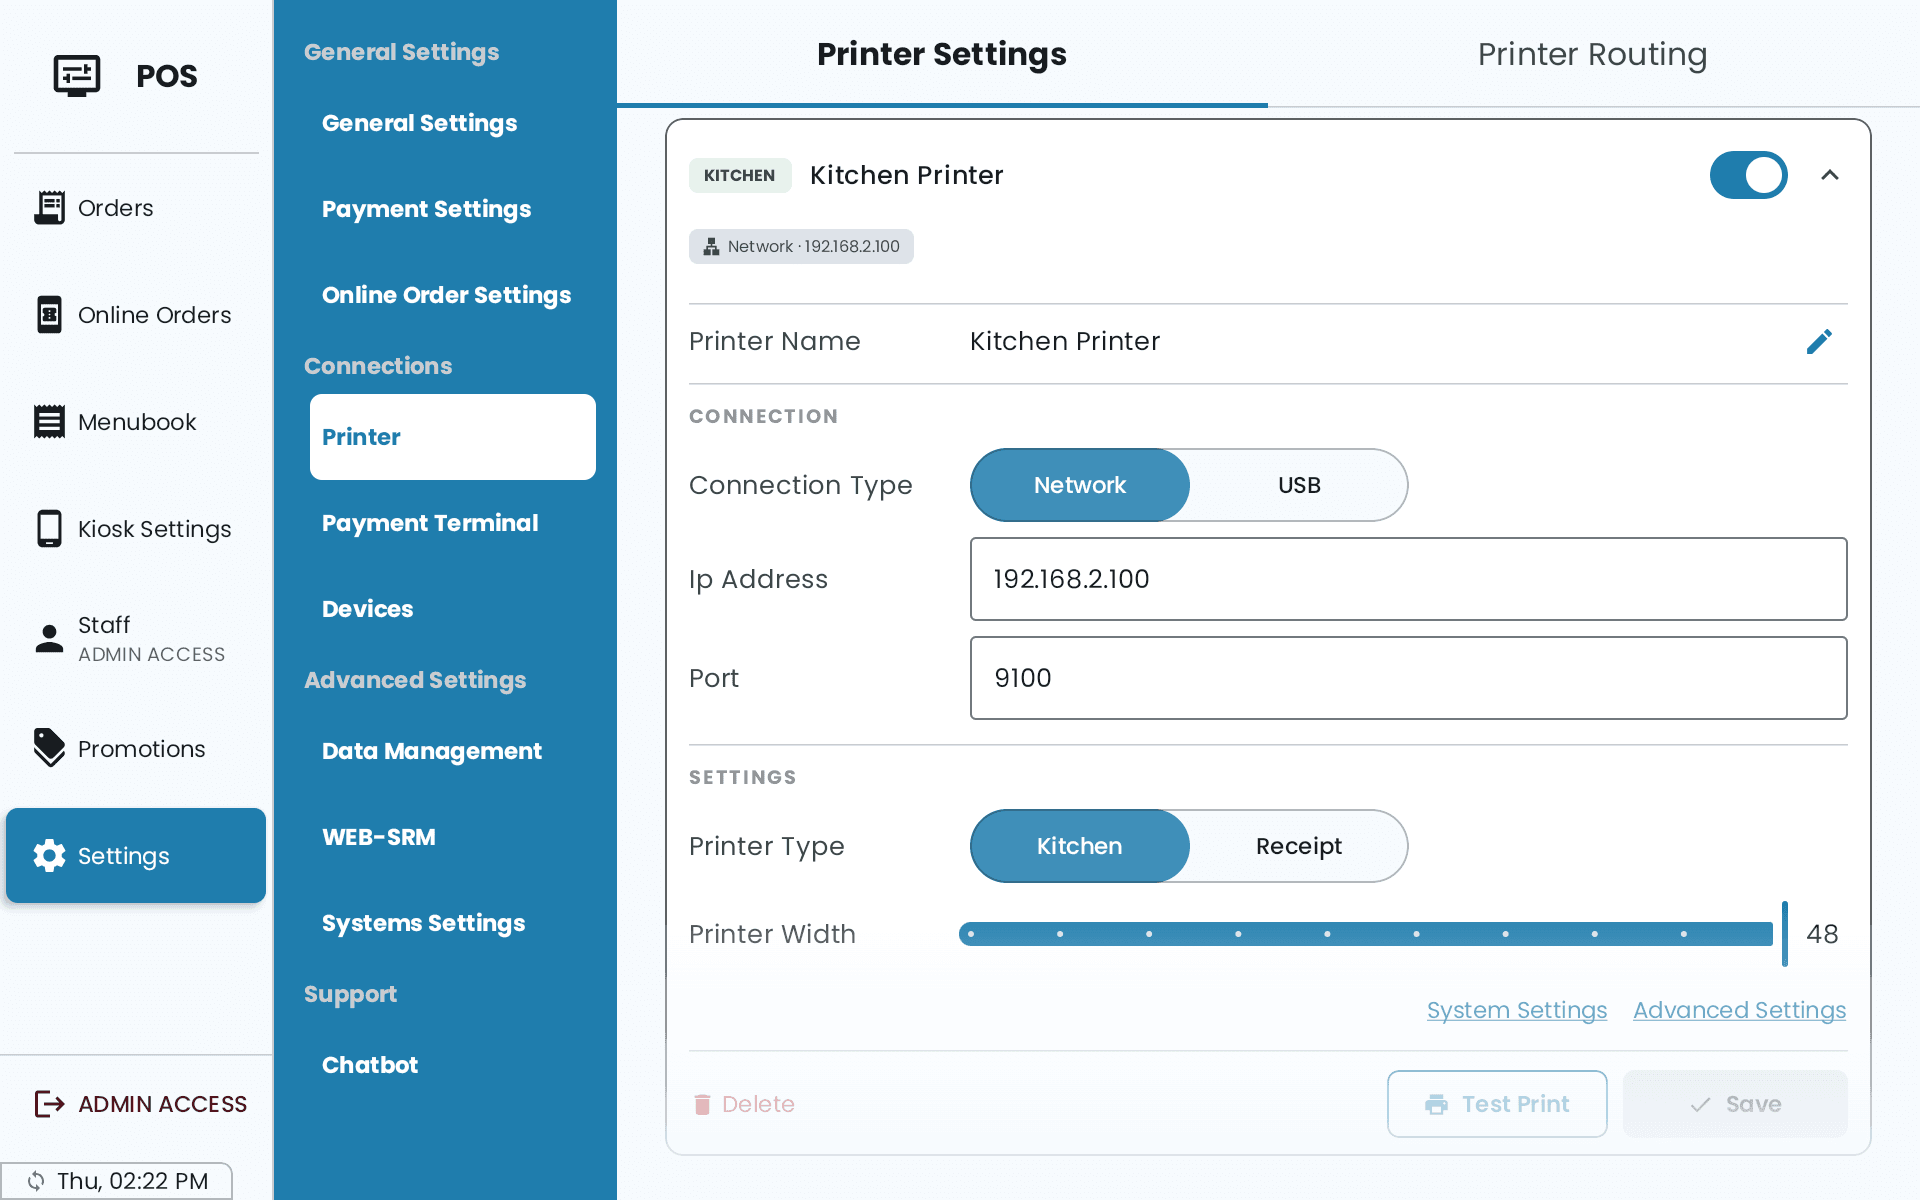This screenshot has height=1200, width=1920.
Task: Switch to the Printer Routing tab
Action: (x=1593, y=54)
